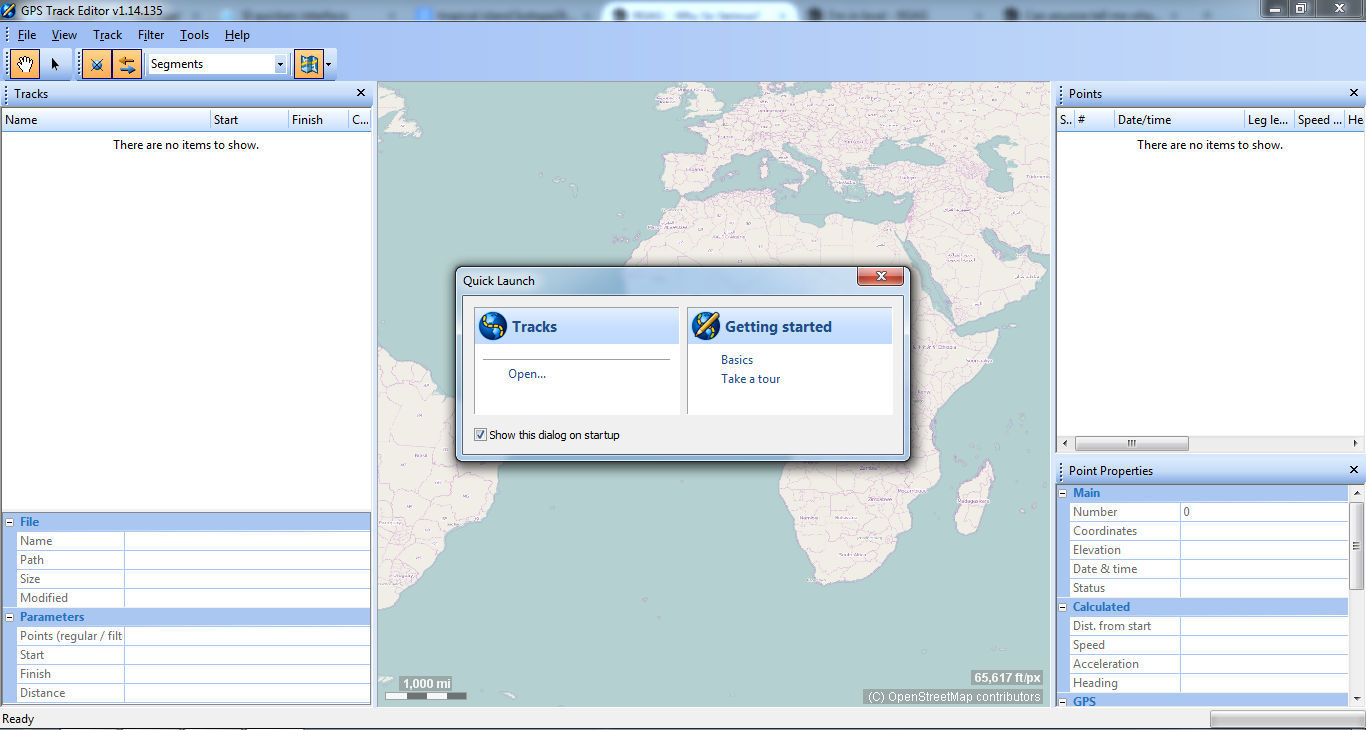Click the Points horizontal scrollbar thumb

[x=1132, y=443]
